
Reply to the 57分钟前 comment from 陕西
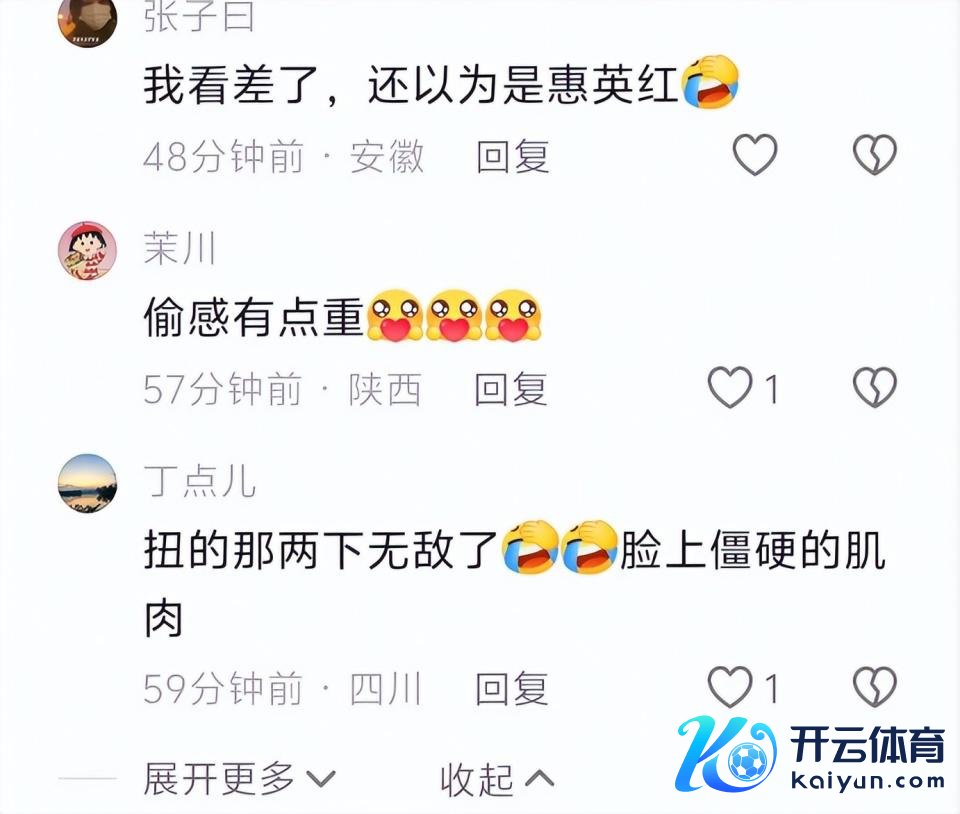click(511, 389)
